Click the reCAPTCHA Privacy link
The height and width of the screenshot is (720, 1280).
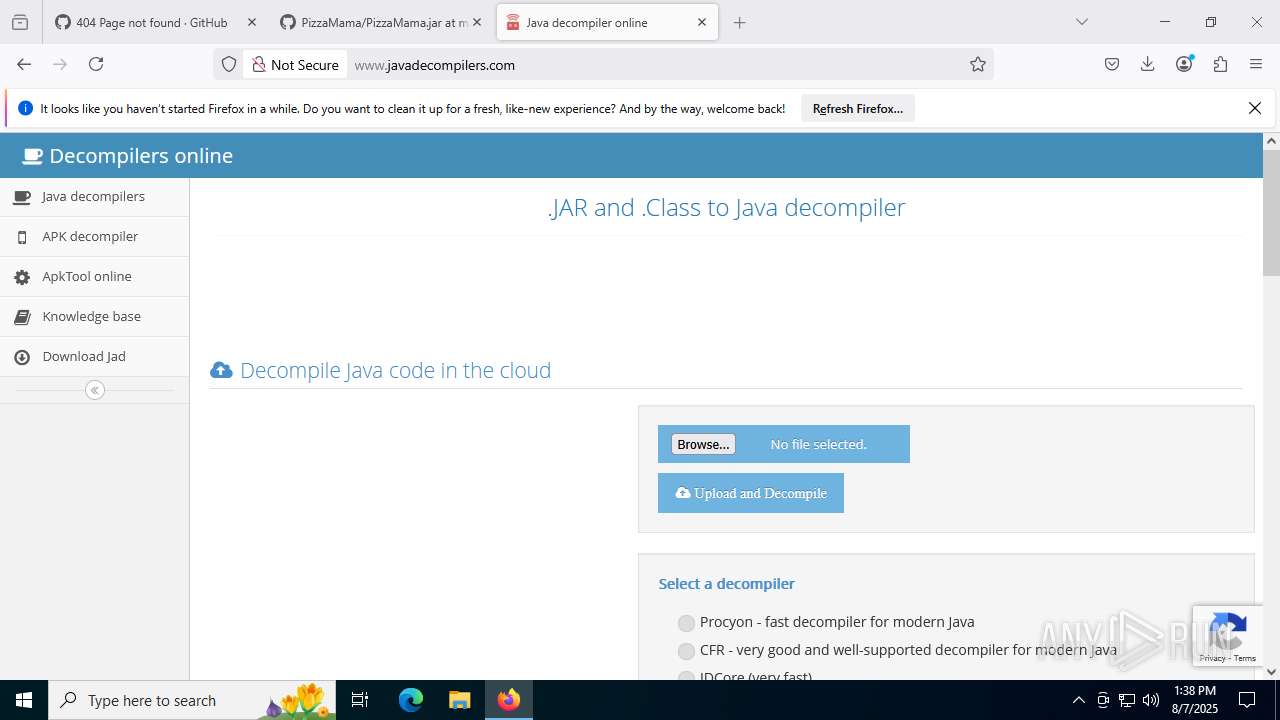pyautogui.click(x=1212, y=658)
